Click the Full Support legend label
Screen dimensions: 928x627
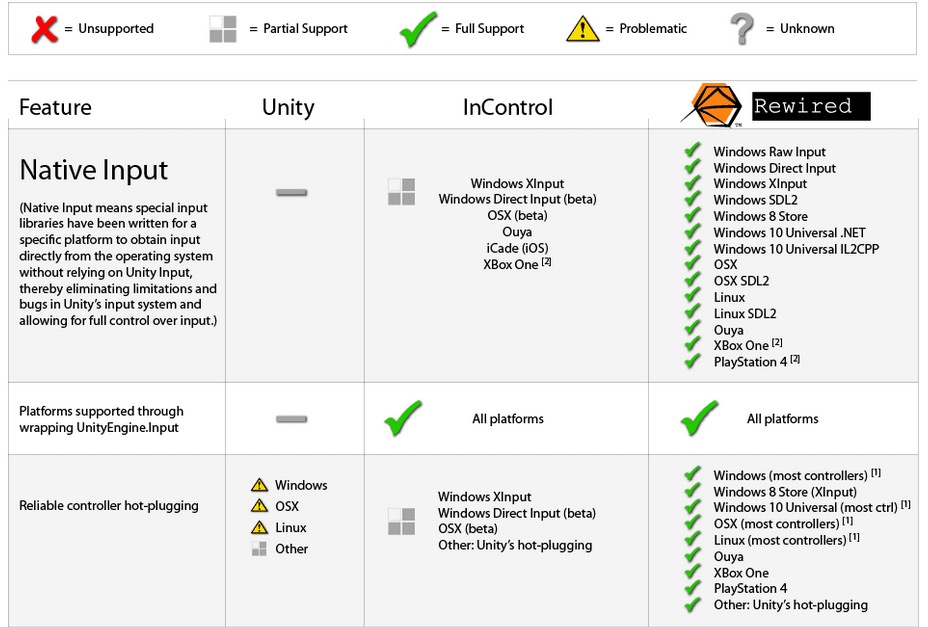coord(489,28)
